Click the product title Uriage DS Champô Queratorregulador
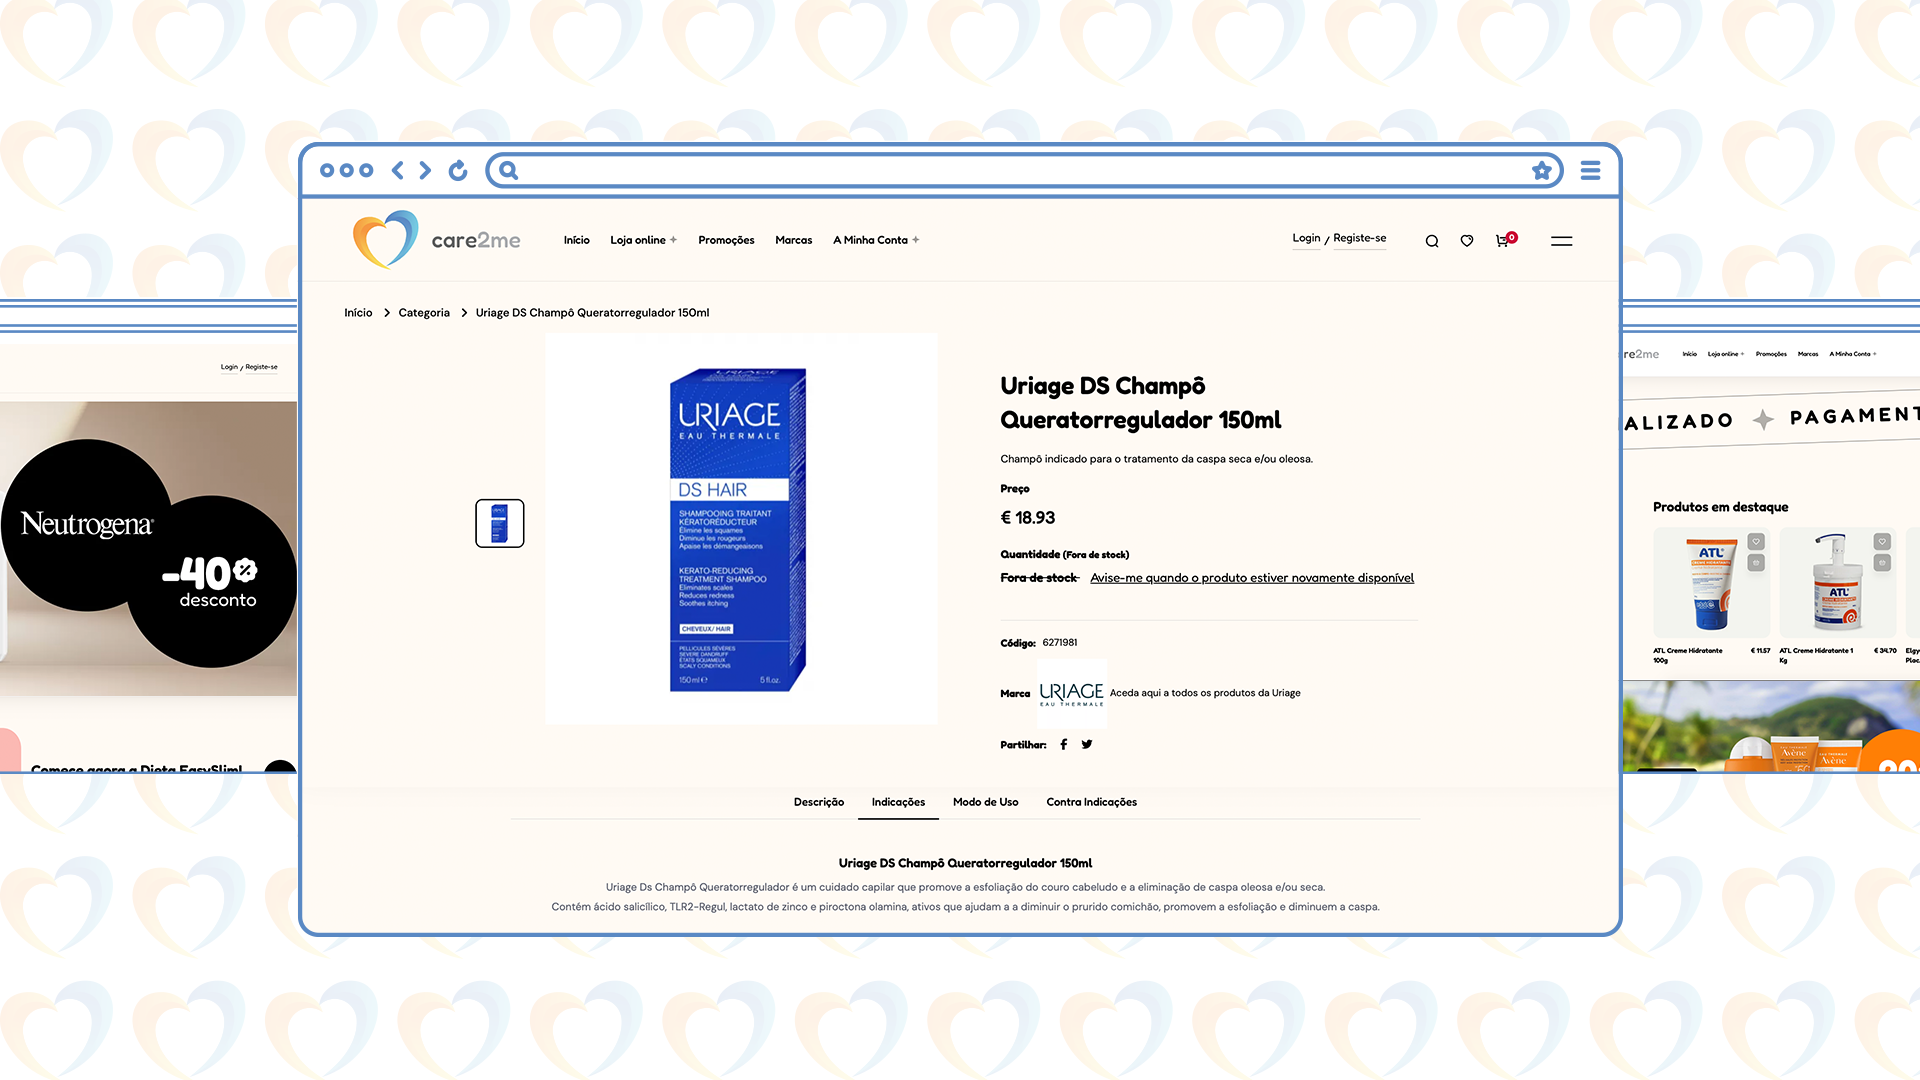 pos(1140,403)
